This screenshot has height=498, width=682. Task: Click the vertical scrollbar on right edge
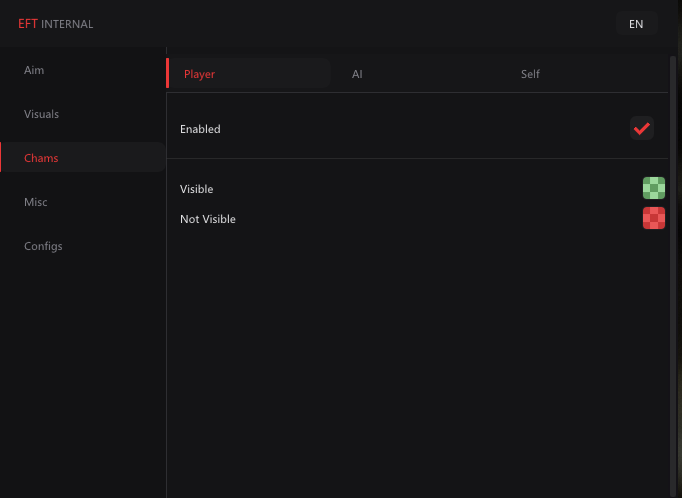[672, 275]
